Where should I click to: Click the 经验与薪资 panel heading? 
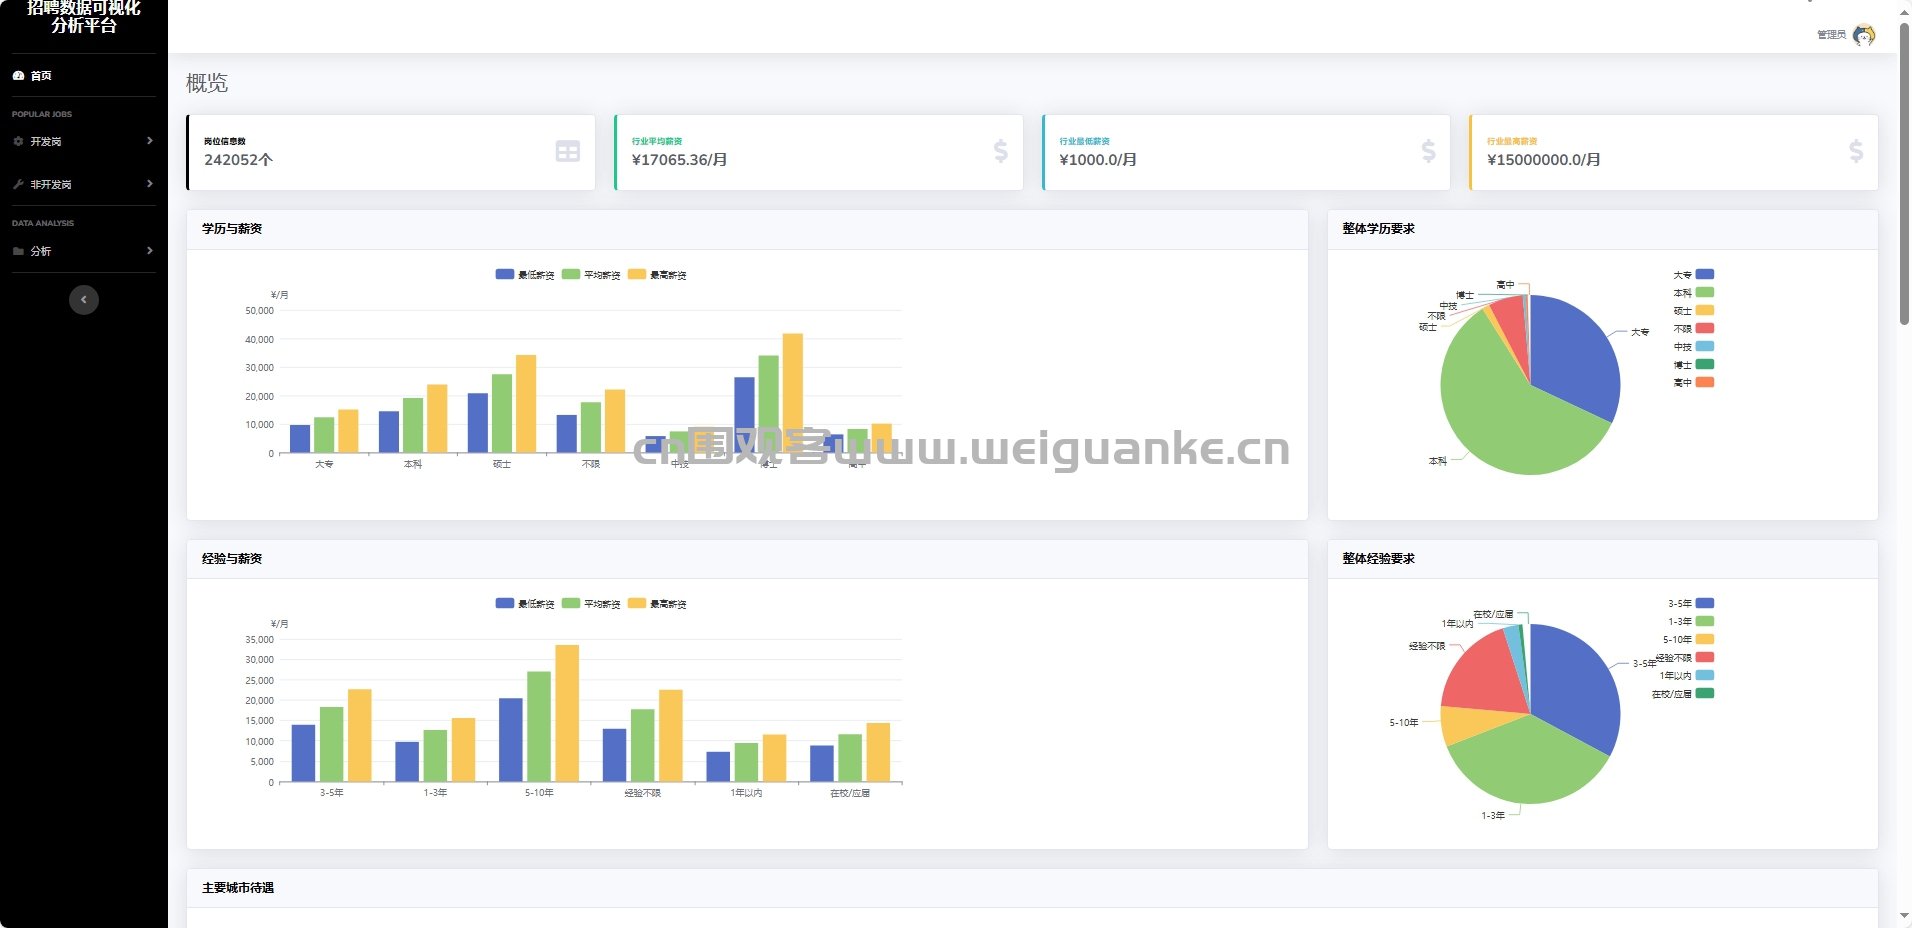click(x=232, y=559)
